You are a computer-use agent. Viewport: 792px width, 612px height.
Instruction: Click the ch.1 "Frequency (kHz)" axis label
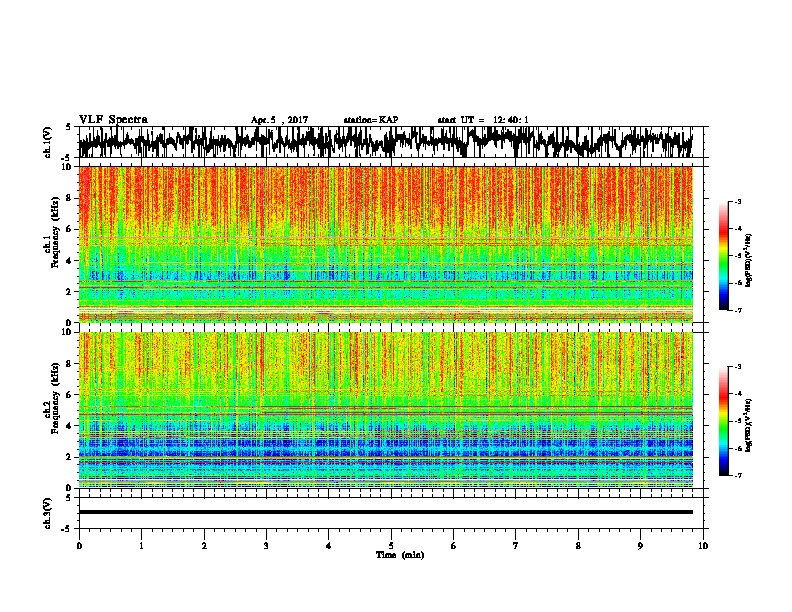pyautogui.click(x=56, y=232)
